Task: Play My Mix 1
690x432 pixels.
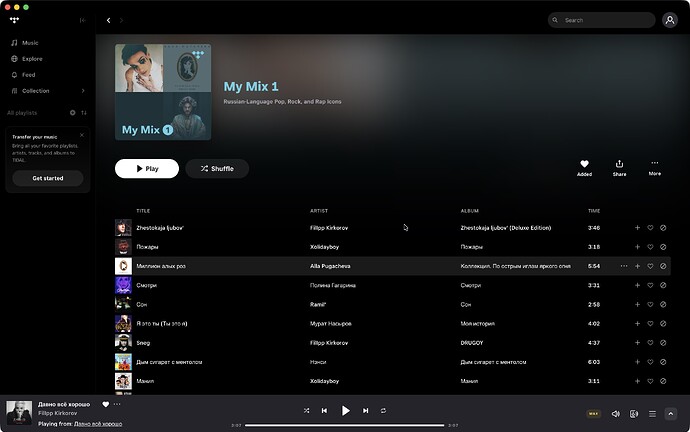Action: point(147,168)
